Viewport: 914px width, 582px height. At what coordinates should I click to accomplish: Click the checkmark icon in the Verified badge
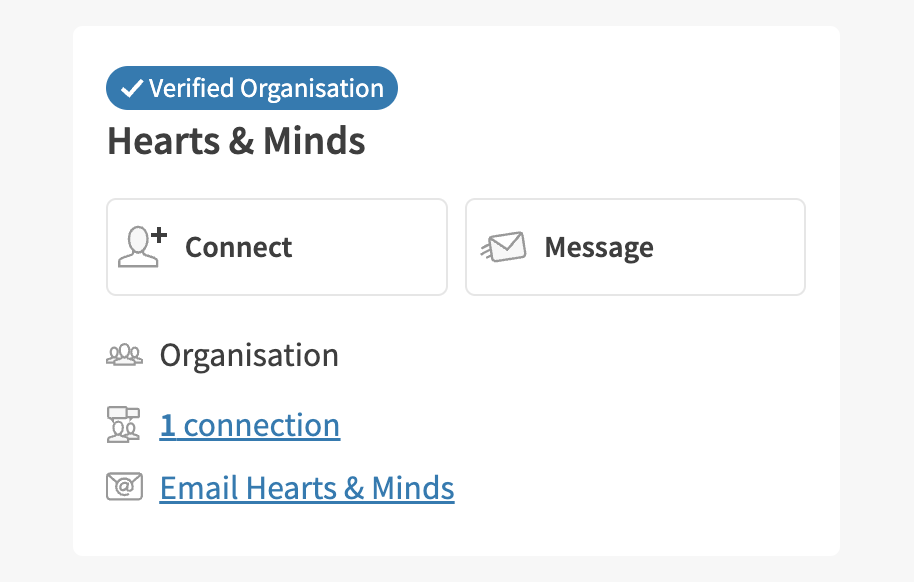(x=133, y=89)
